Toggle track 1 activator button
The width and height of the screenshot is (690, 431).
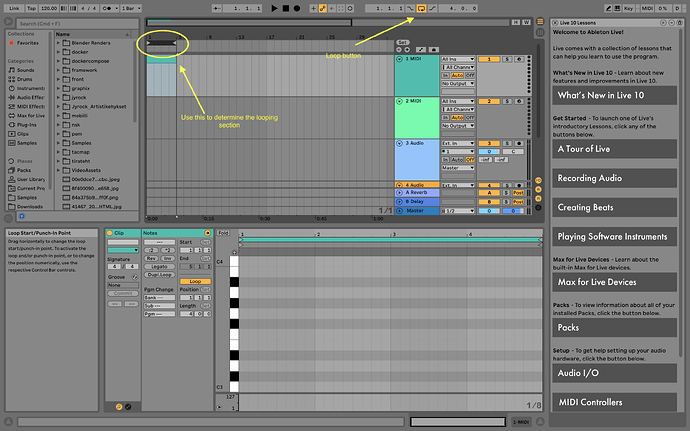pos(489,59)
